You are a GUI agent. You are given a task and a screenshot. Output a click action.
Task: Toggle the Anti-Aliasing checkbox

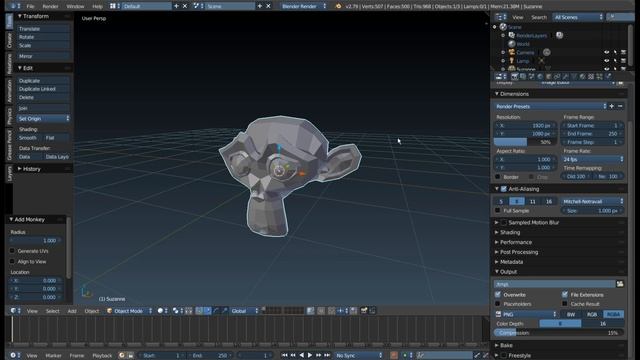tap(504, 189)
